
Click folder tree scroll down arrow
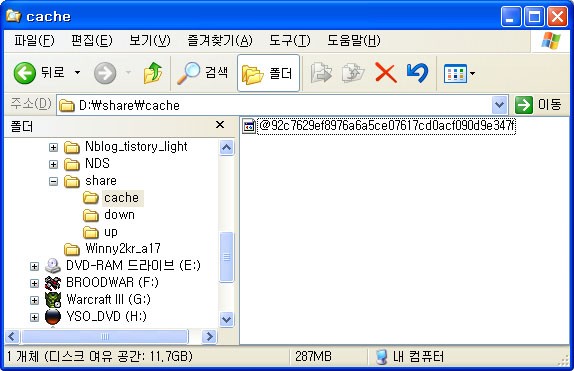(x=227, y=319)
